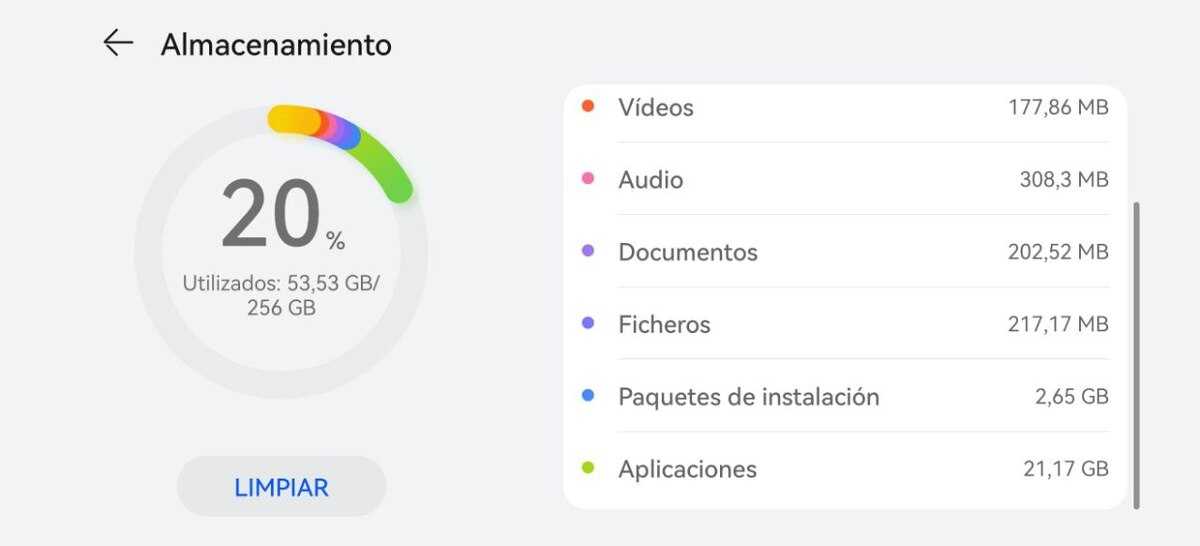1200x546 pixels.
Task: Click the purple dot beside Documentos
Action: pyautogui.click(x=588, y=251)
